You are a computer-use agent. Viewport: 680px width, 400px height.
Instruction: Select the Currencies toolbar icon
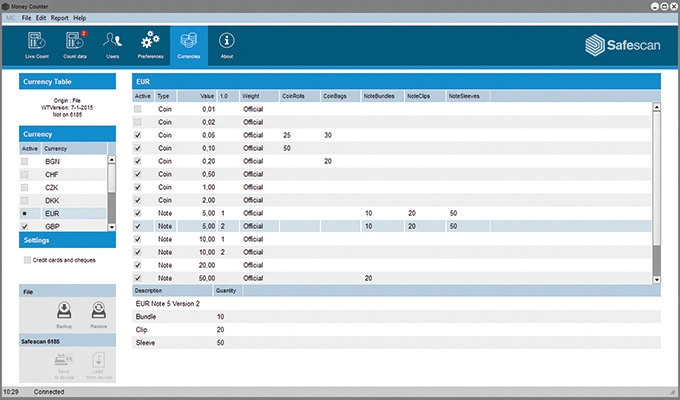point(188,47)
